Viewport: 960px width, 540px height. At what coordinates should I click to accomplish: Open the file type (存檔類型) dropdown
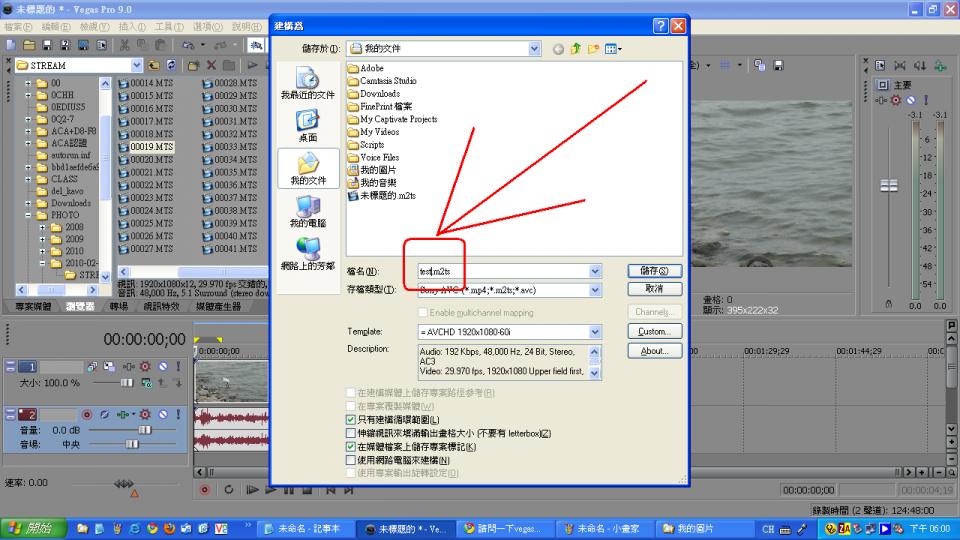pyautogui.click(x=595, y=290)
